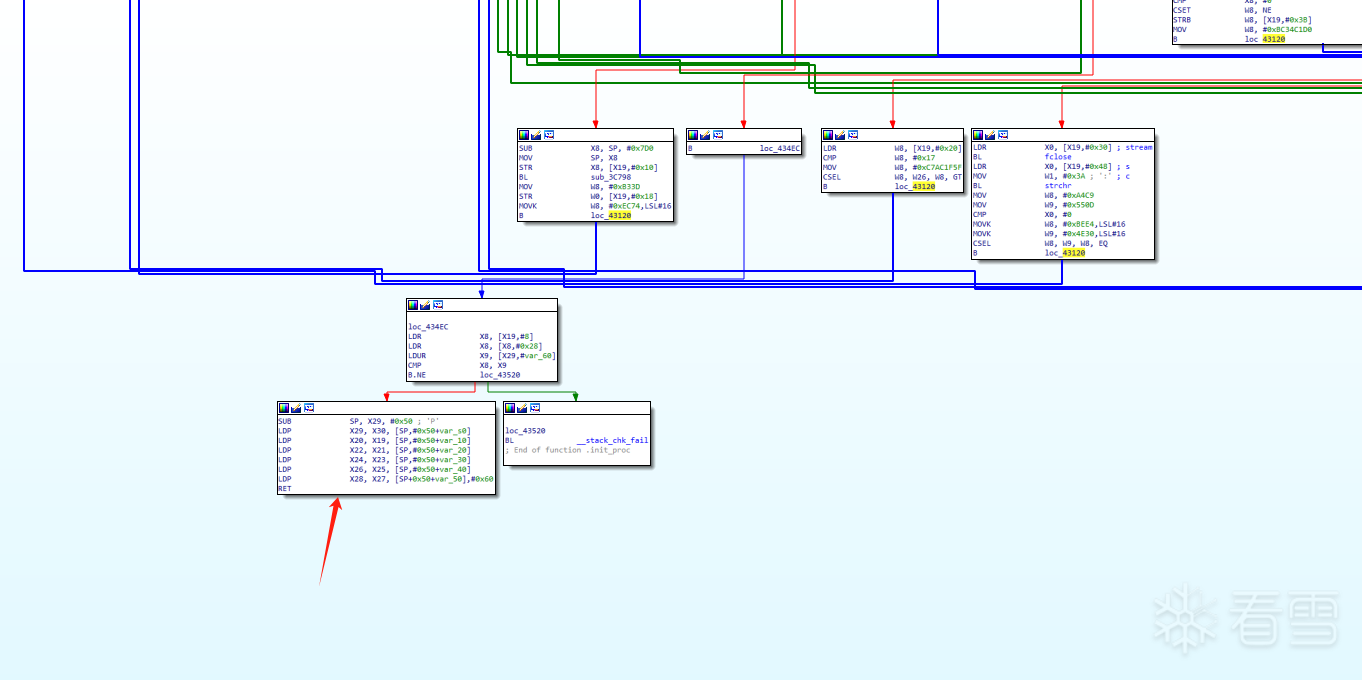The width and height of the screenshot is (1362, 680).
Task: Select 'CMP W8, #0x17' instruction
Action: click(x=879, y=157)
